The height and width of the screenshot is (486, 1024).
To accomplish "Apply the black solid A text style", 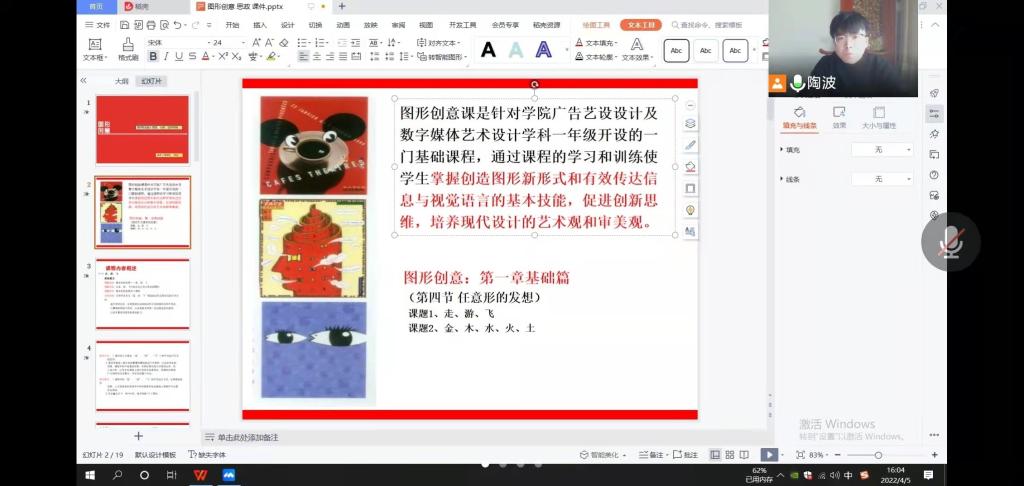I will point(488,50).
